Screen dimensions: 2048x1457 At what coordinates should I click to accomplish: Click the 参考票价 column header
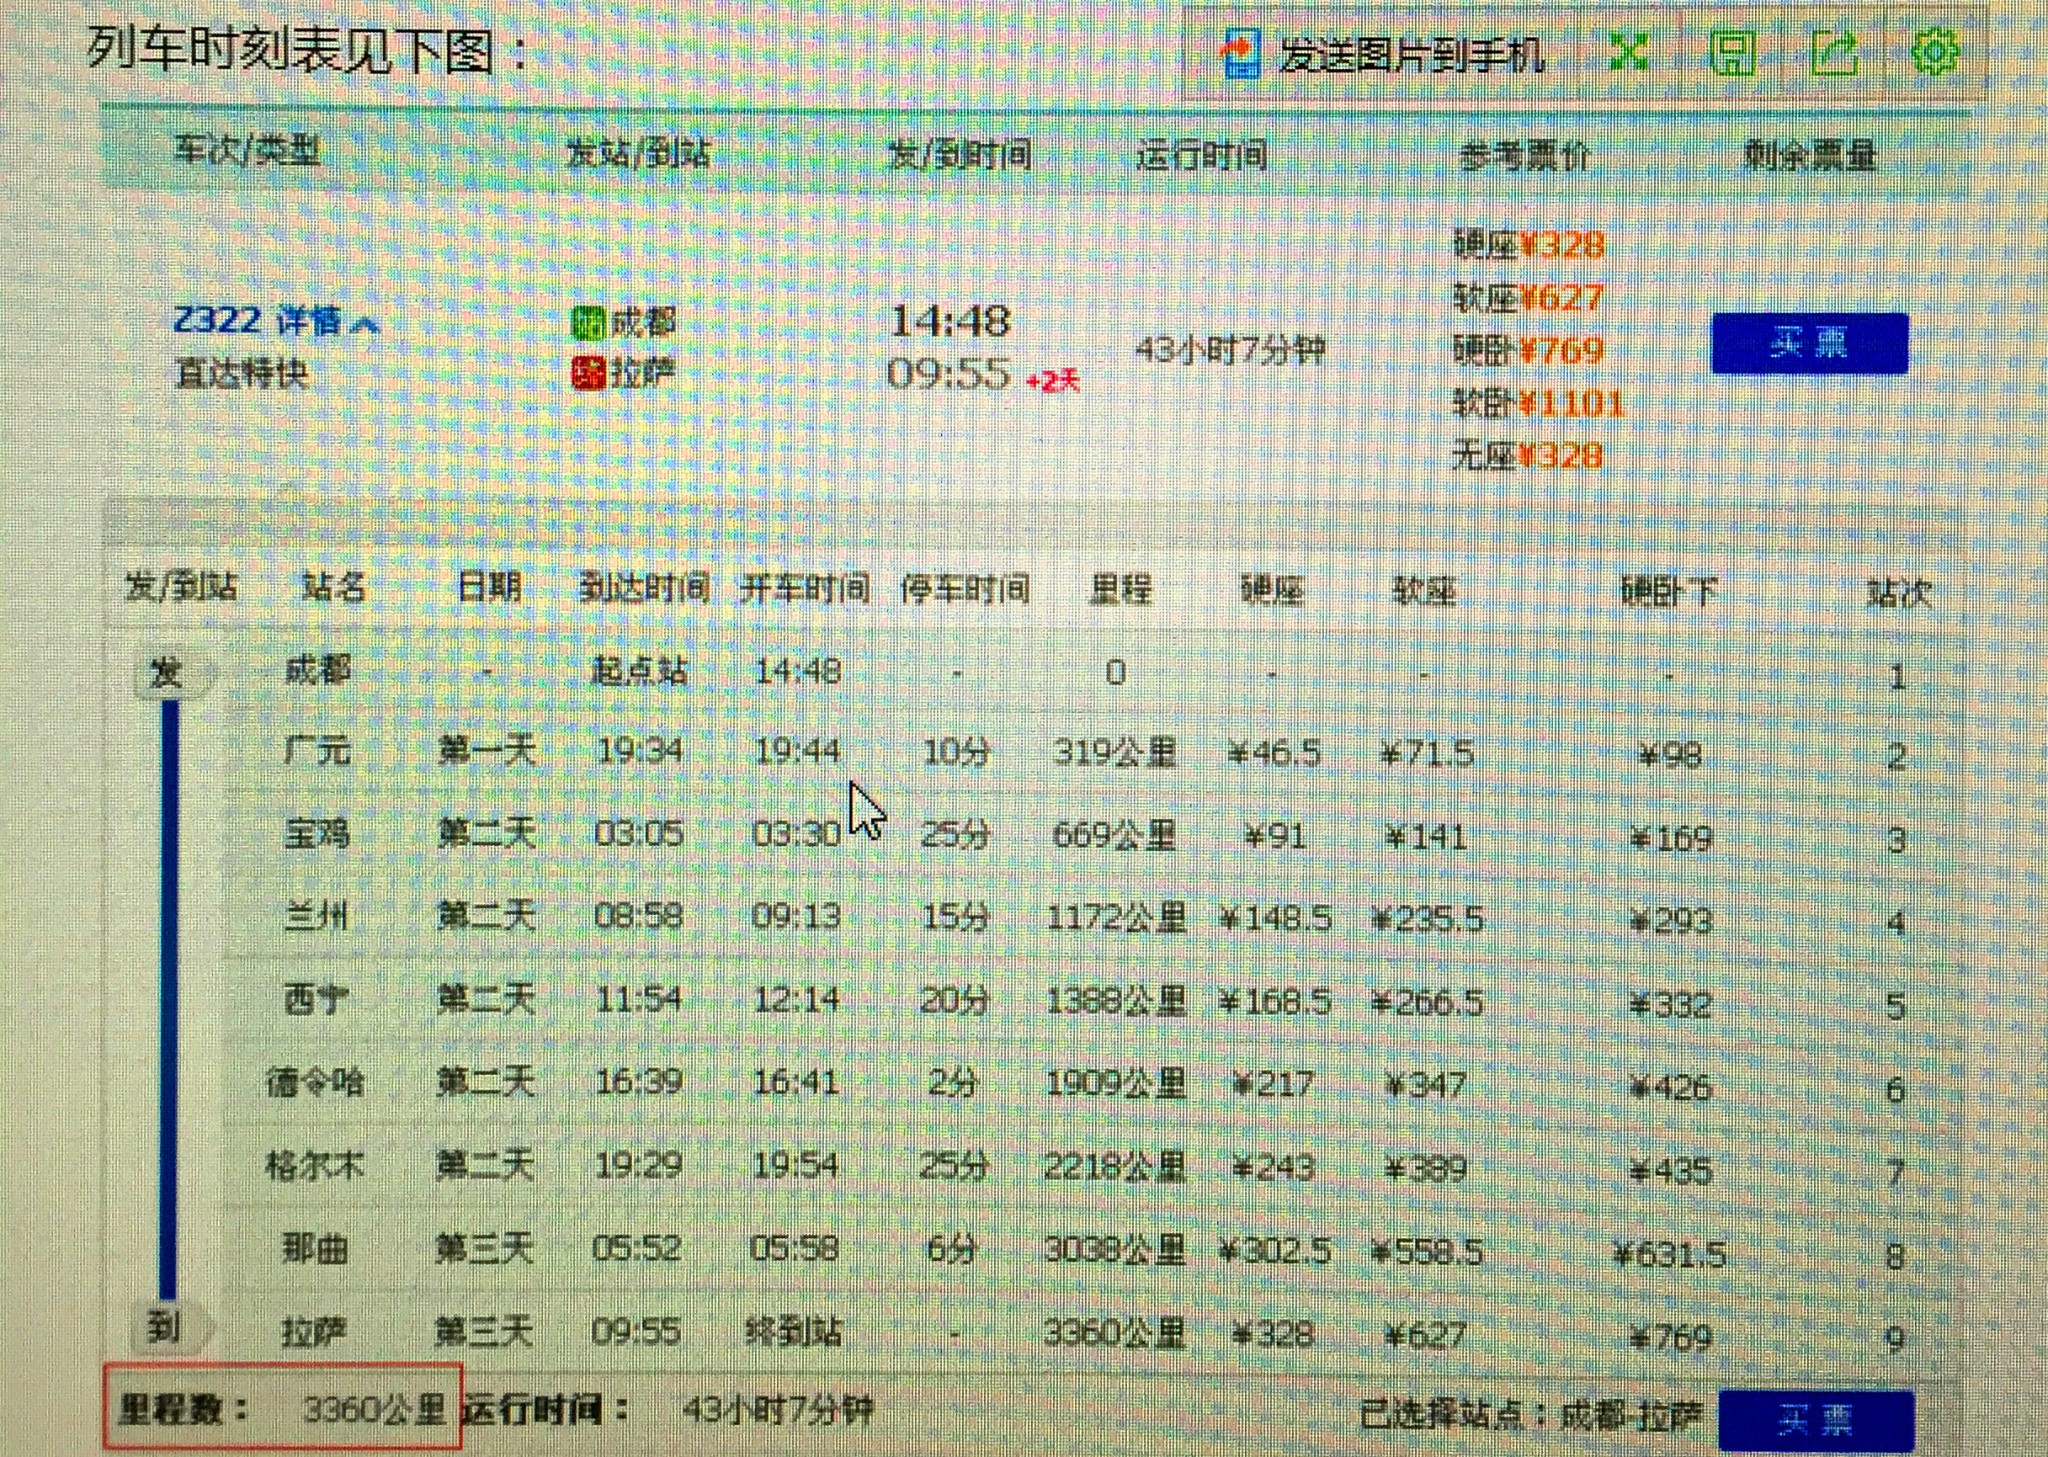tap(1524, 156)
